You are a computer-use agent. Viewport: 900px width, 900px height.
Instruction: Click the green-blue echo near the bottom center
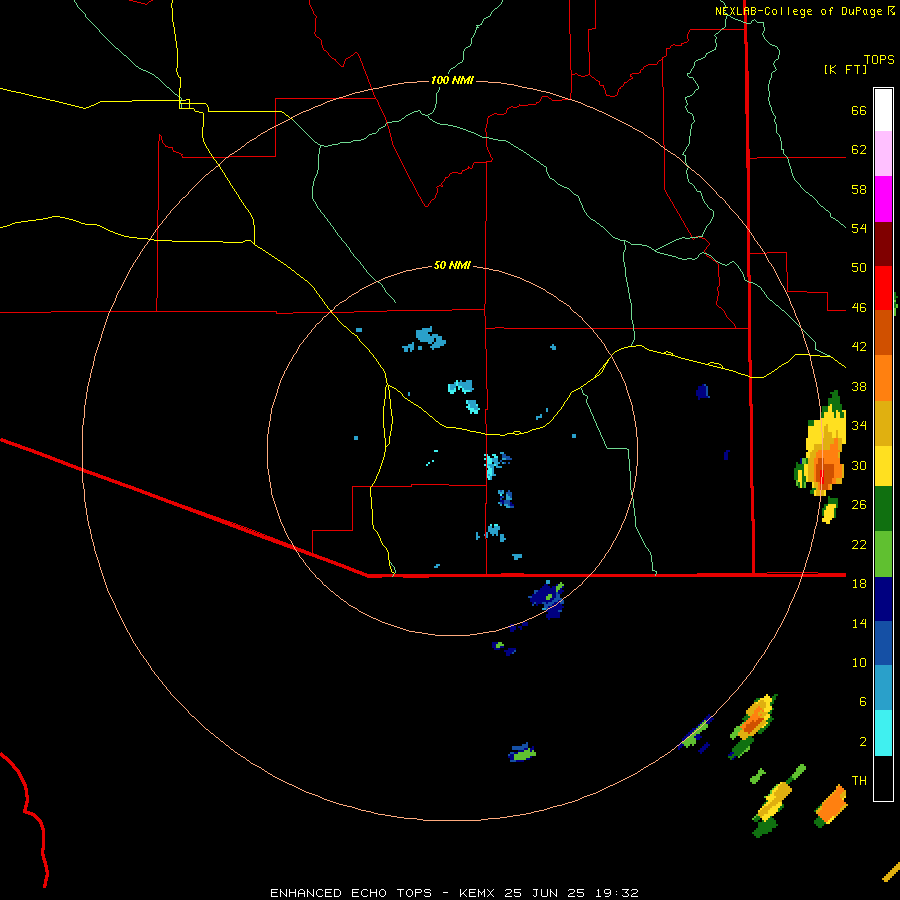point(522,752)
